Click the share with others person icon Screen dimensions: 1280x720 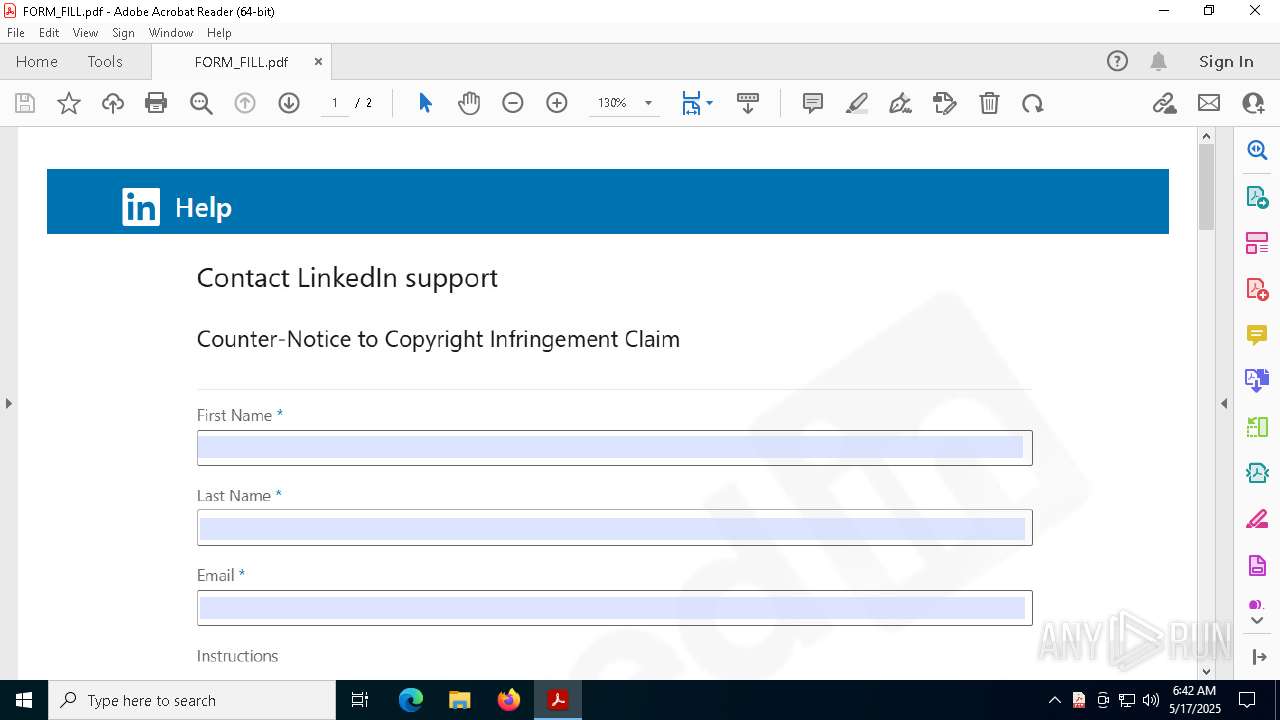coord(1253,103)
